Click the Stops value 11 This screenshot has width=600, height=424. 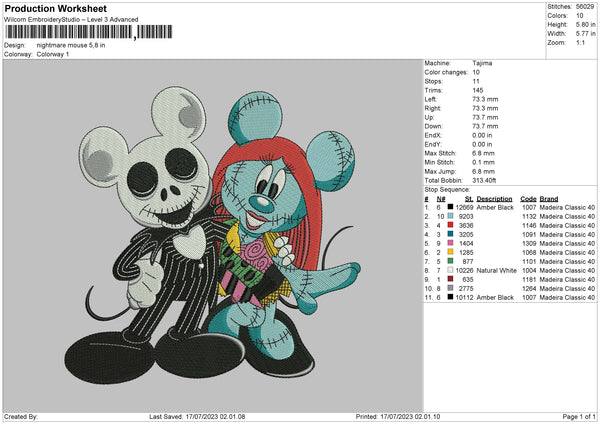coord(476,81)
